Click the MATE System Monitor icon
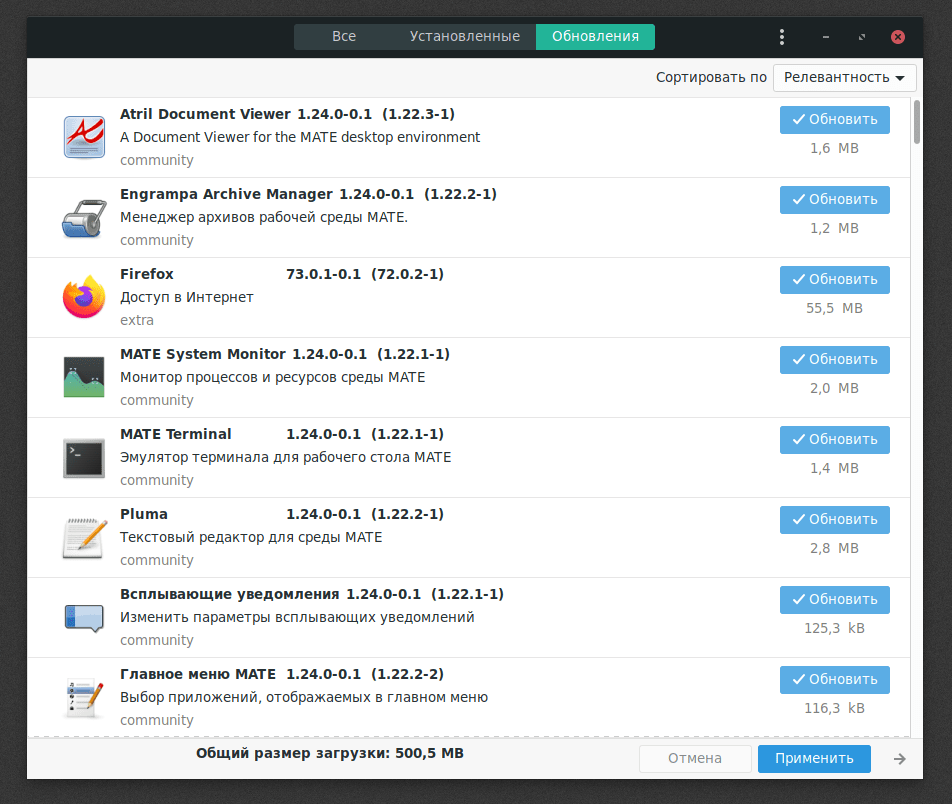The height and width of the screenshot is (804, 952). pos(84,378)
